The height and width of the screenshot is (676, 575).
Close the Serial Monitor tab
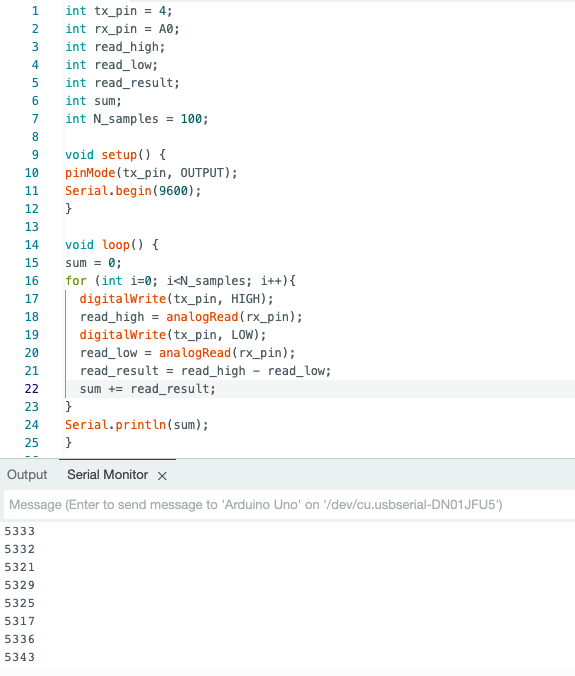pos(162,476)
